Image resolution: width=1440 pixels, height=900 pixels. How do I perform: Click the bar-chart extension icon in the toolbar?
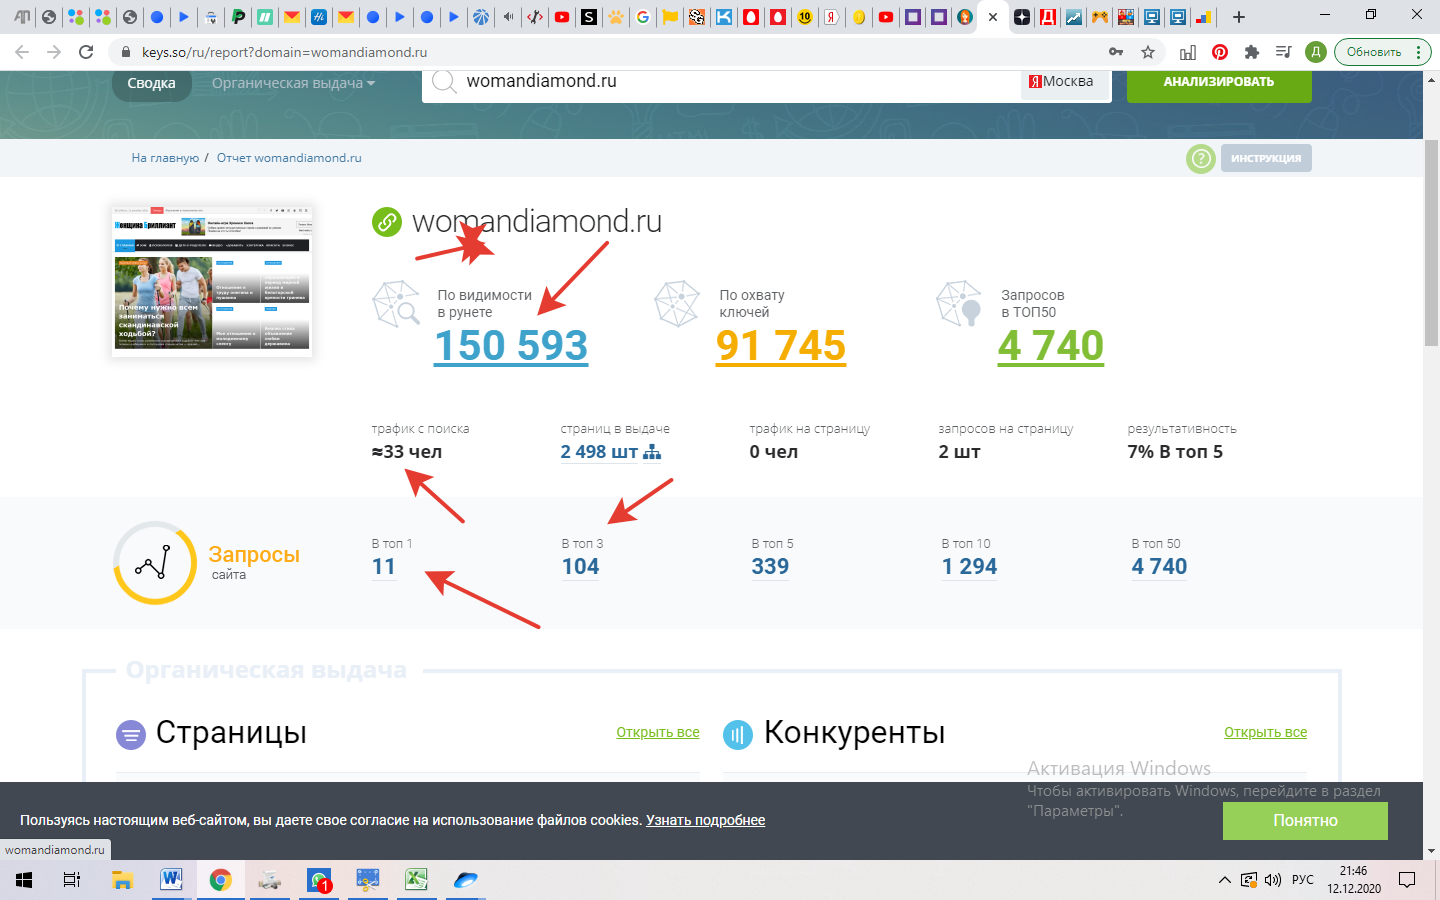[1188, 52]
